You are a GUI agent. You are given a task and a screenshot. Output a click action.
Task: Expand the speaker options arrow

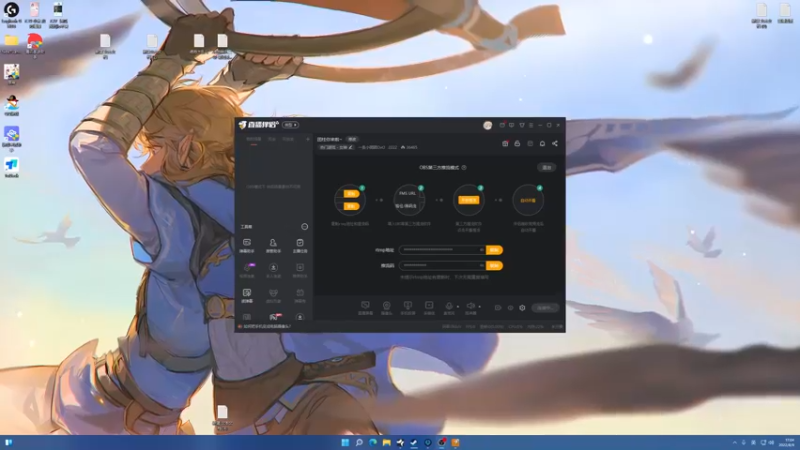click(480, 307)
